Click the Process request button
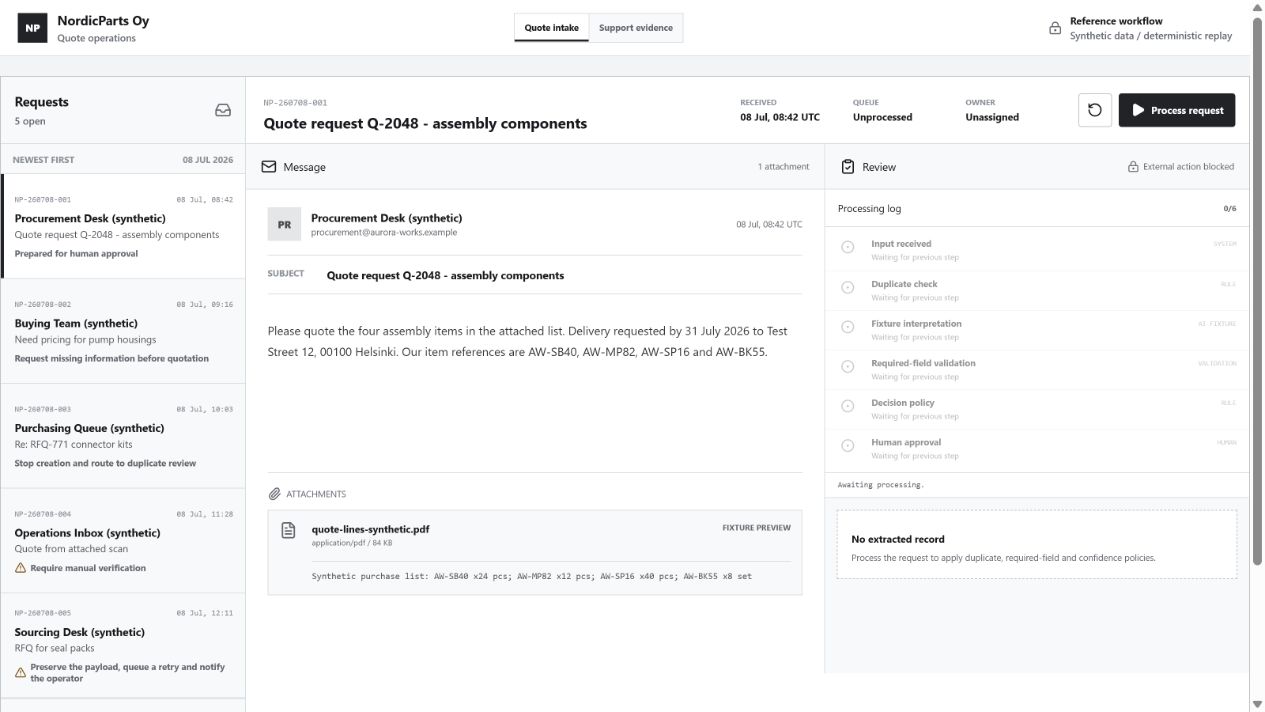Image resolution: width=1265 pixels, height=712 pixels. coord(1177,110)
